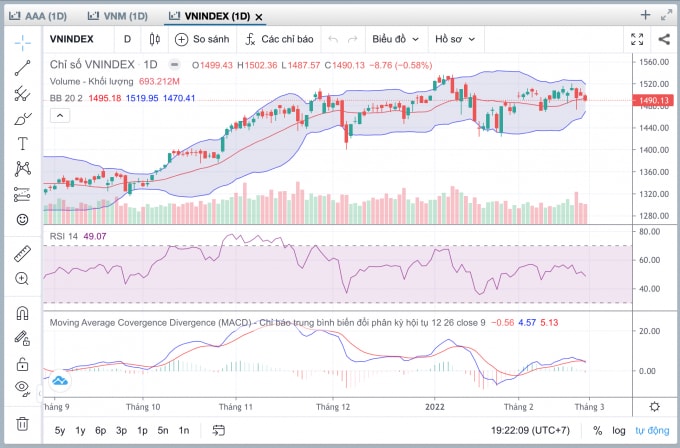Click the MACD indicator title
680x448 pixels.
267,323
